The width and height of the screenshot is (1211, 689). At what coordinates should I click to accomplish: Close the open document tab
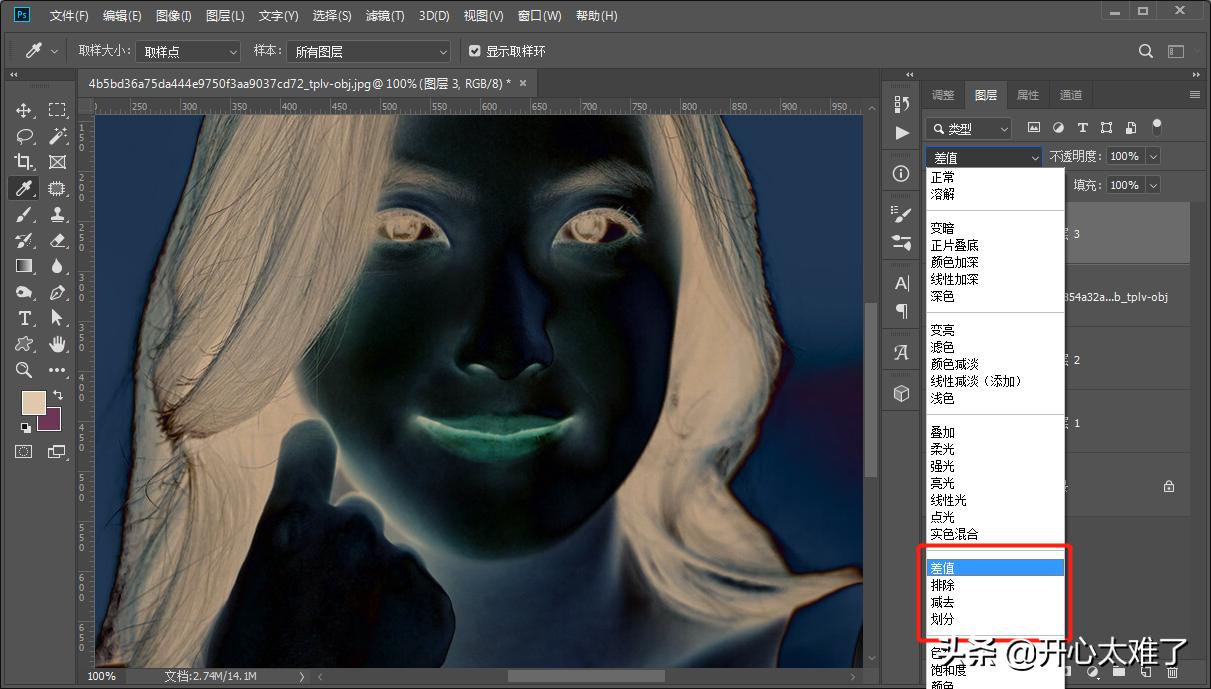(522, 82)
